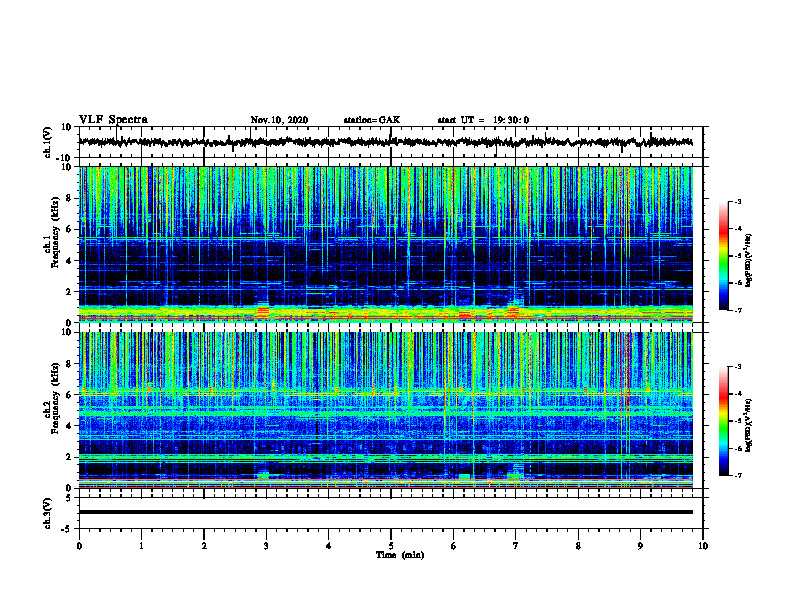Screen dimensions: 792x612
Task: Click inside the ch.1 spectrogram panel
Action: [385, 244]
